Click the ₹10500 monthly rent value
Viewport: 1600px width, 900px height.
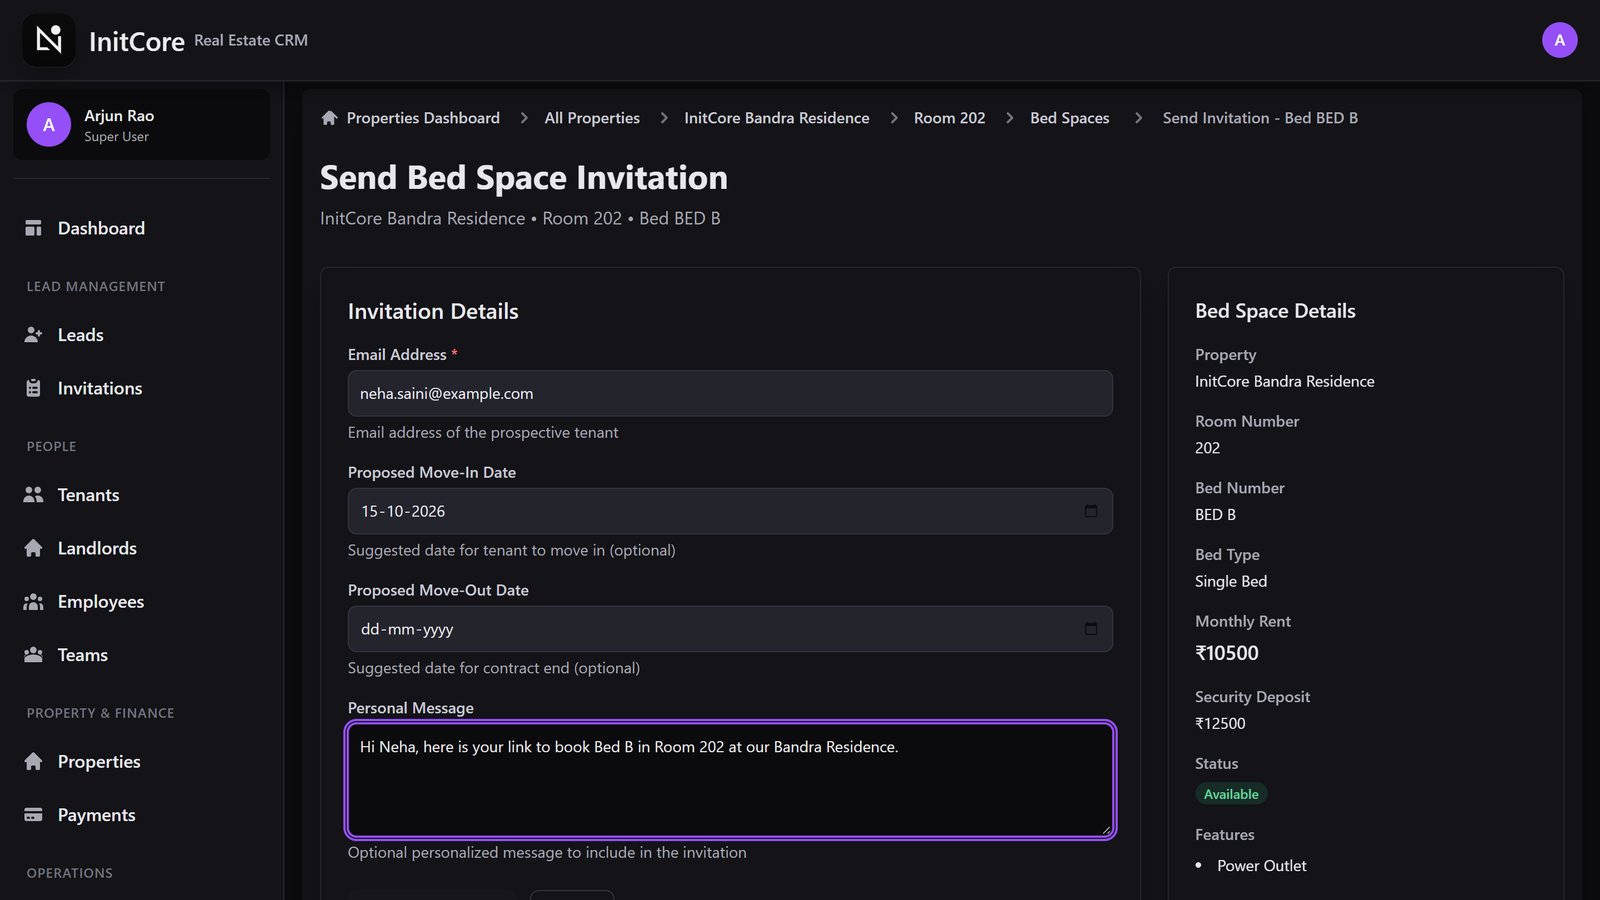1227,653
